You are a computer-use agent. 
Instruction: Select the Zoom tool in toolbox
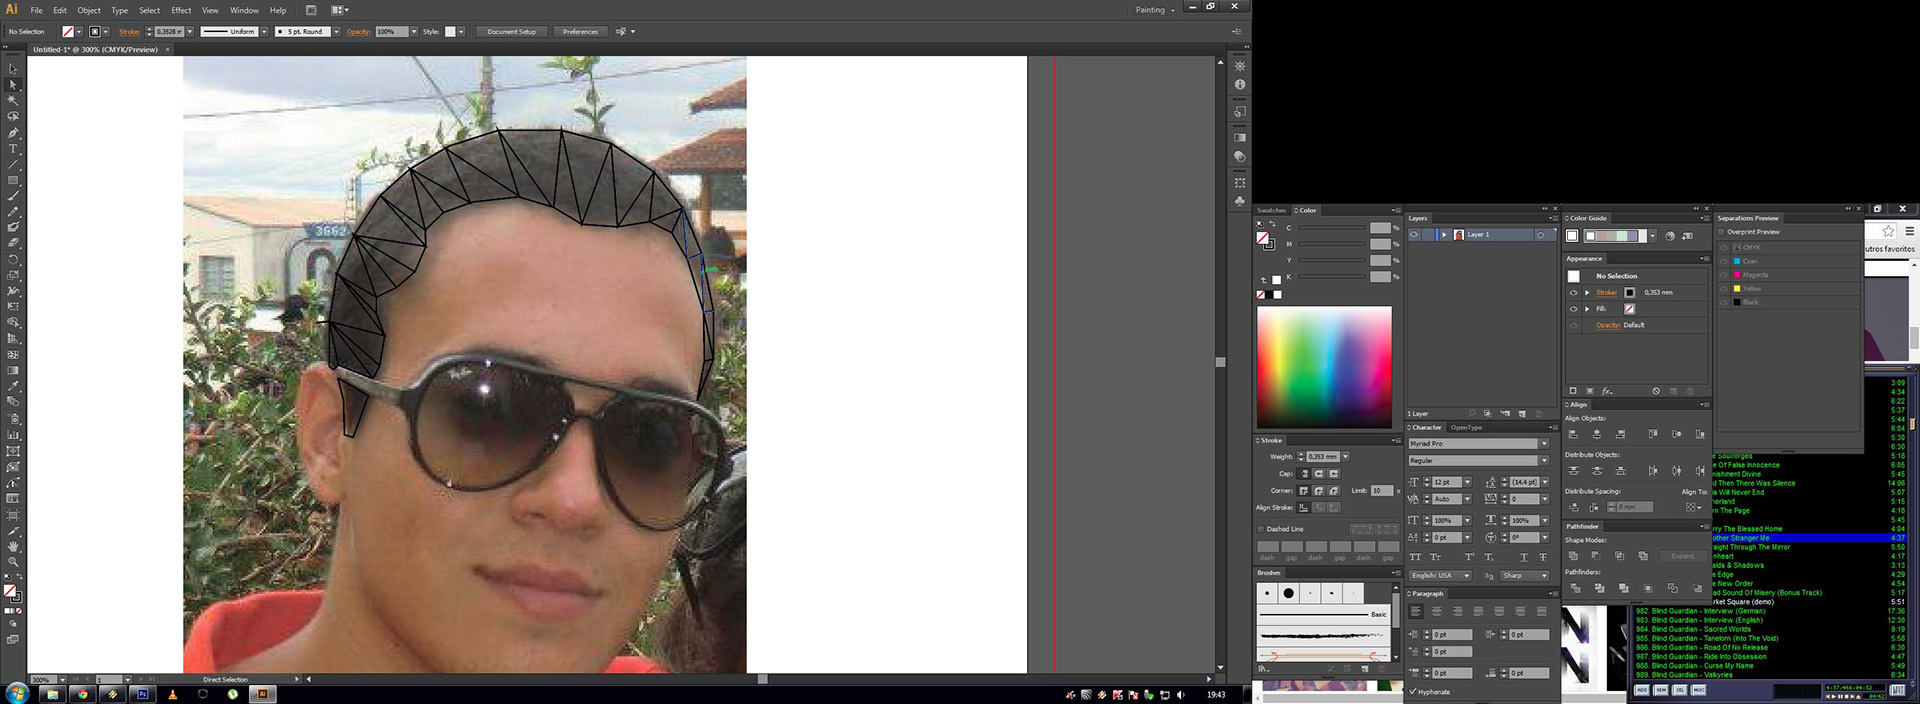(x=13, y=562)
